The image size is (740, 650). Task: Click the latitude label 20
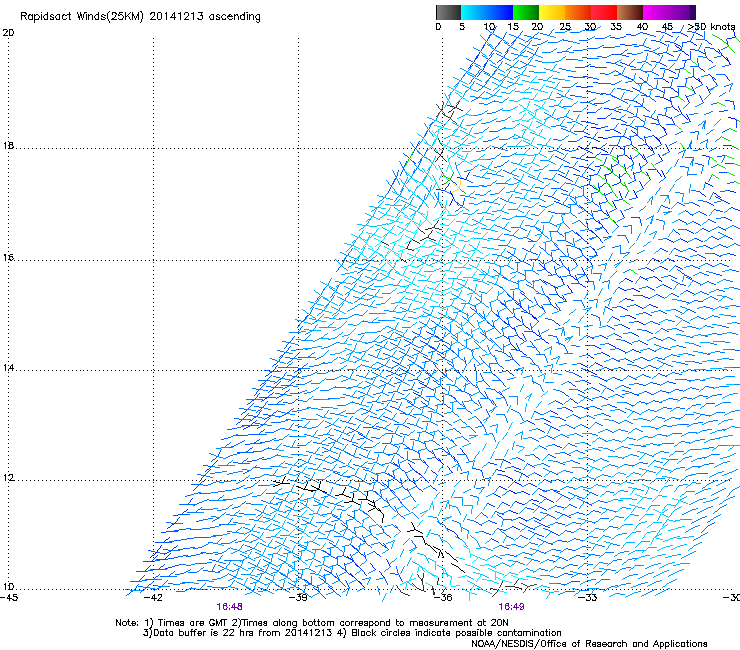pyautogui.click(x=8, y=33)
